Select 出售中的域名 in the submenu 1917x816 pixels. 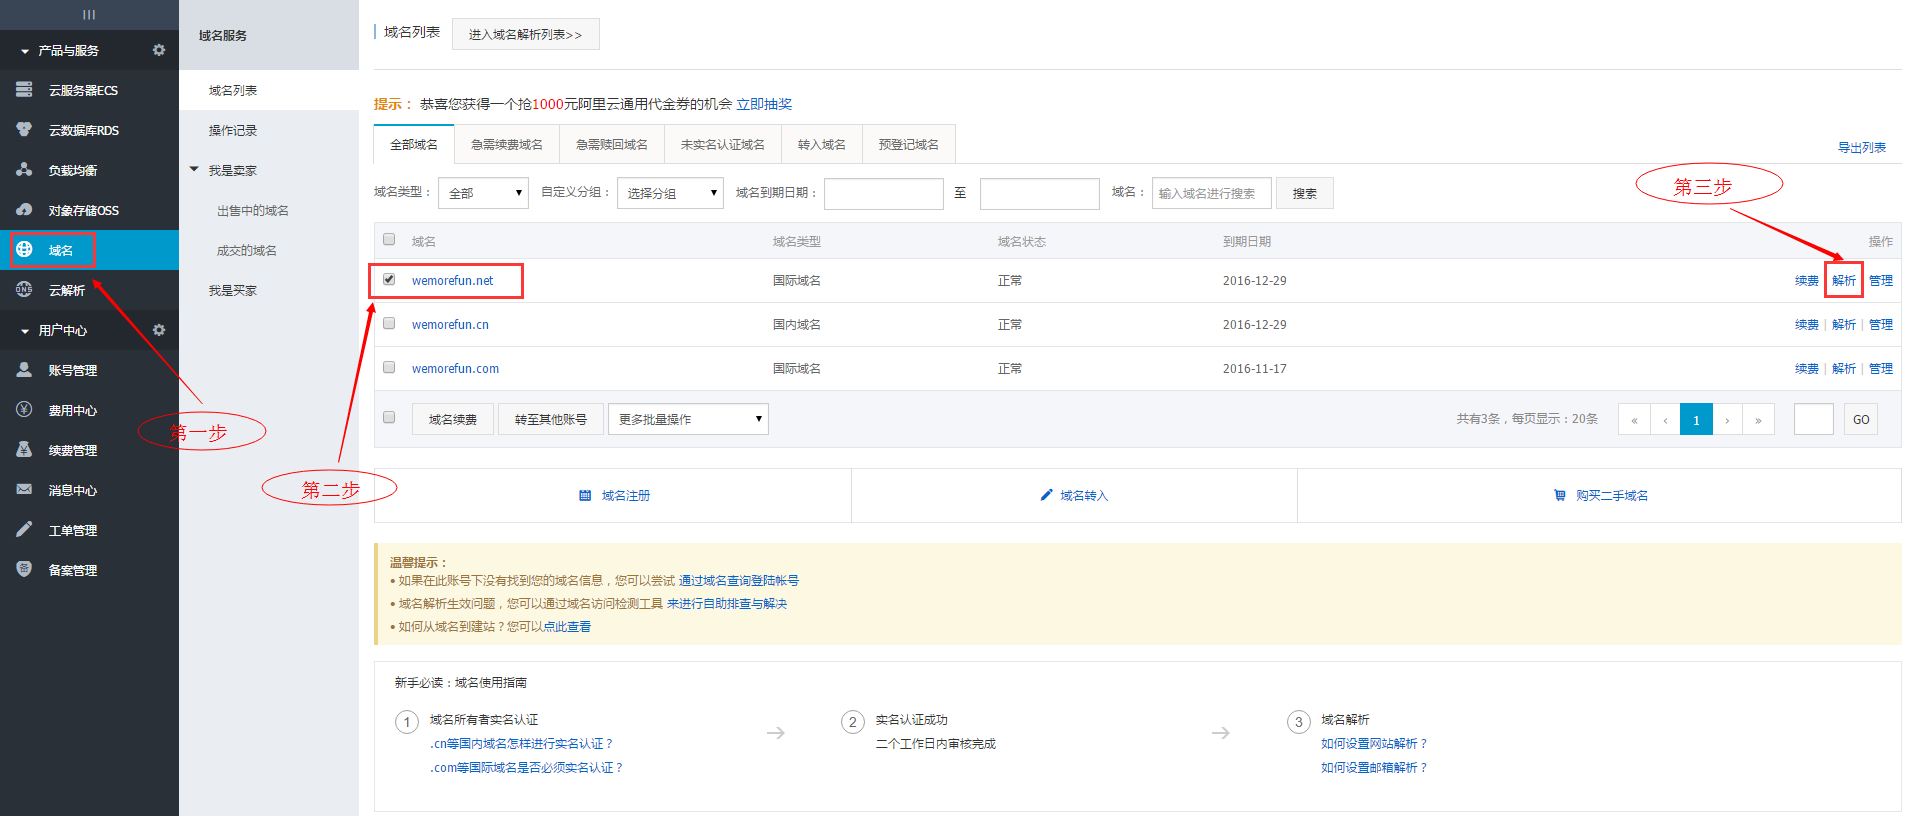point(253,210)
